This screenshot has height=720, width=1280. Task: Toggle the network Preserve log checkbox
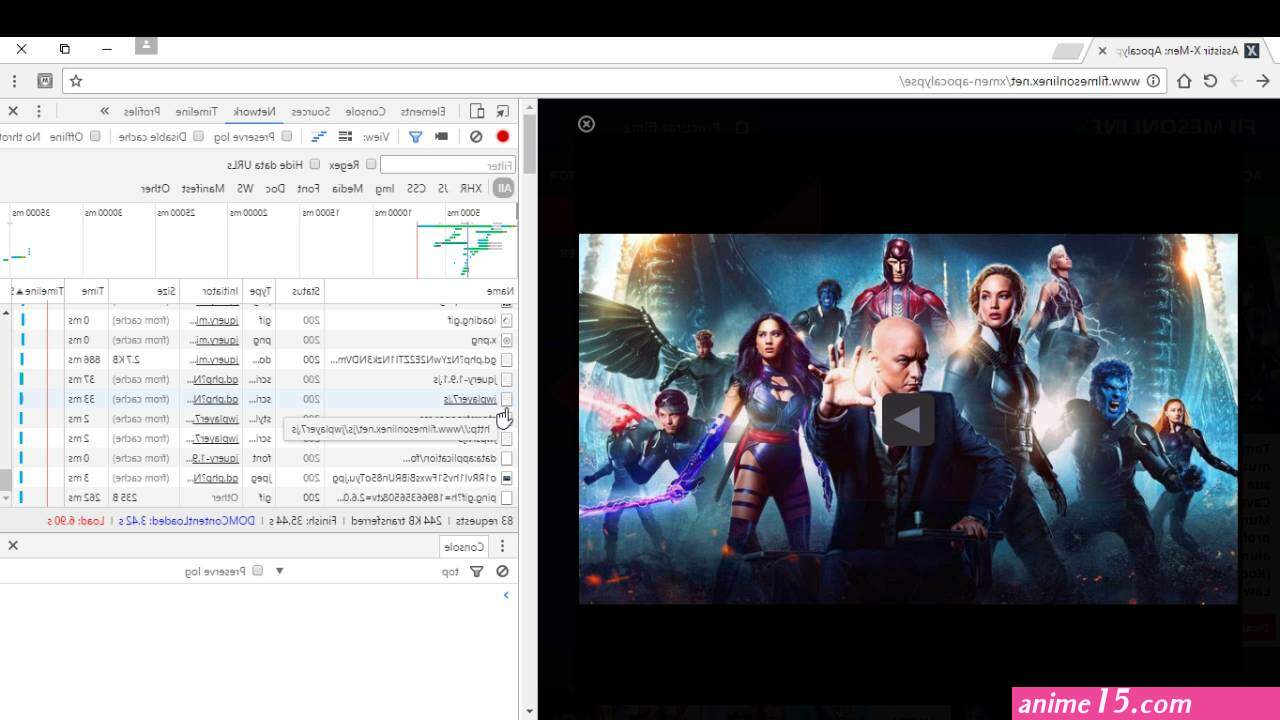286,136
